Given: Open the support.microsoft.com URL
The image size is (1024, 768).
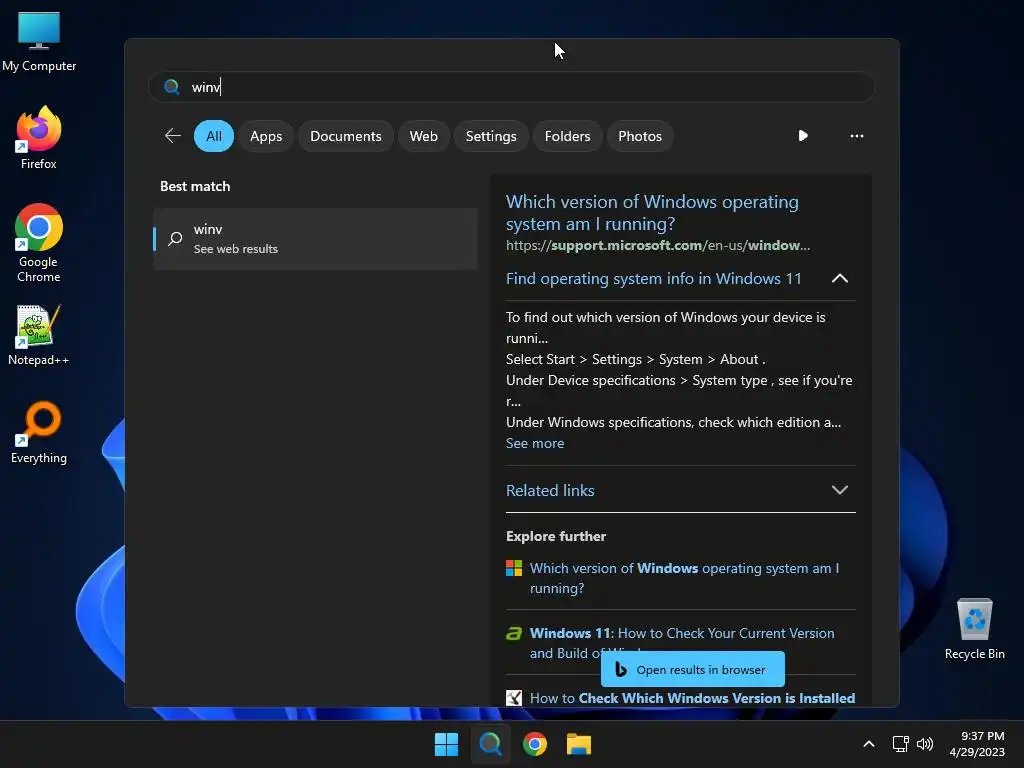Looking at the screenshot, I should [x=658, y=246].
